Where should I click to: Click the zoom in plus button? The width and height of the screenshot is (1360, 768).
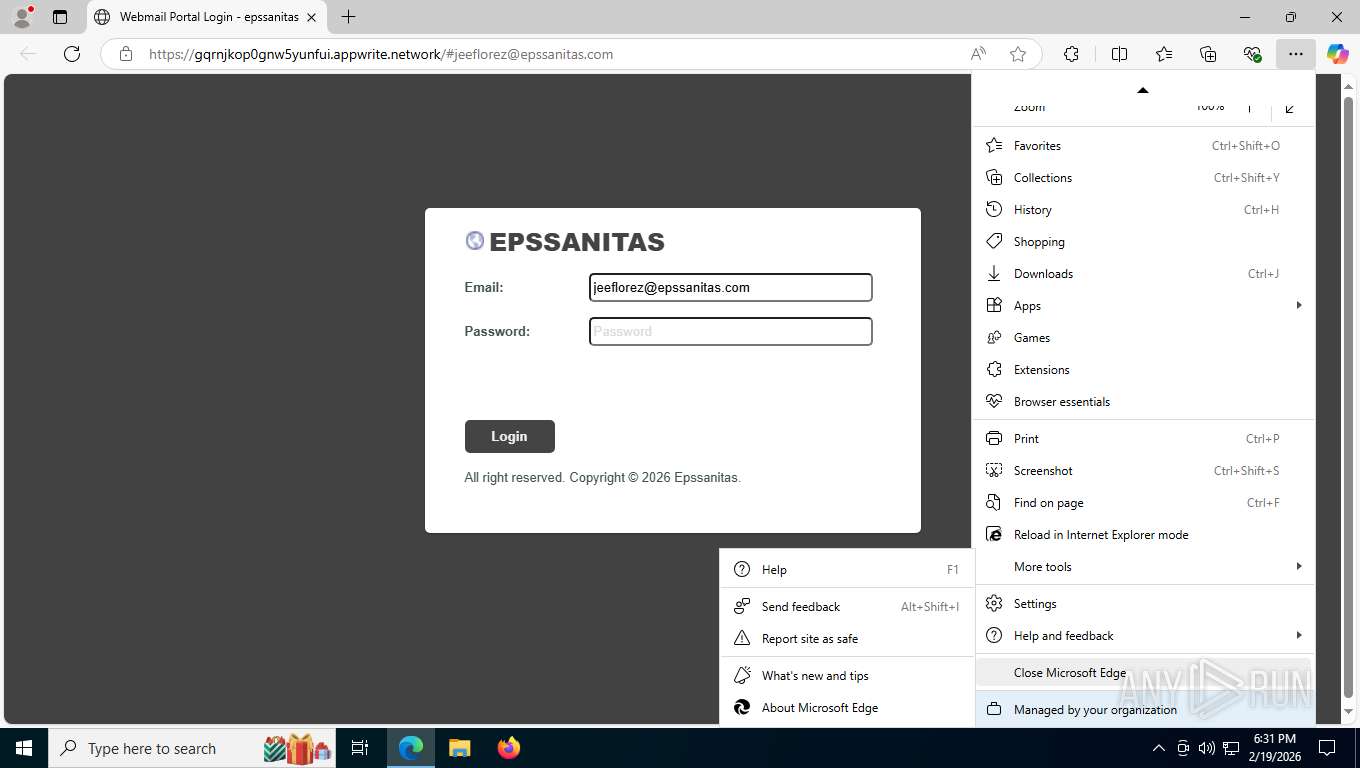point(1249,106)
